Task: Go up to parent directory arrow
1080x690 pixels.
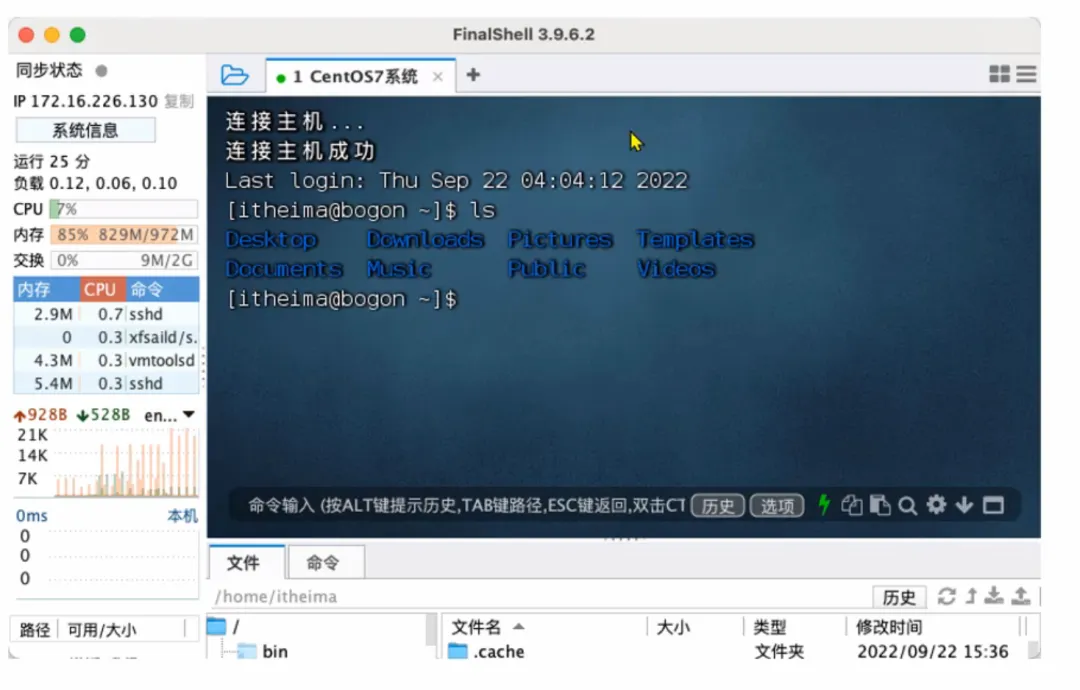Action: (x=971, y=596)
